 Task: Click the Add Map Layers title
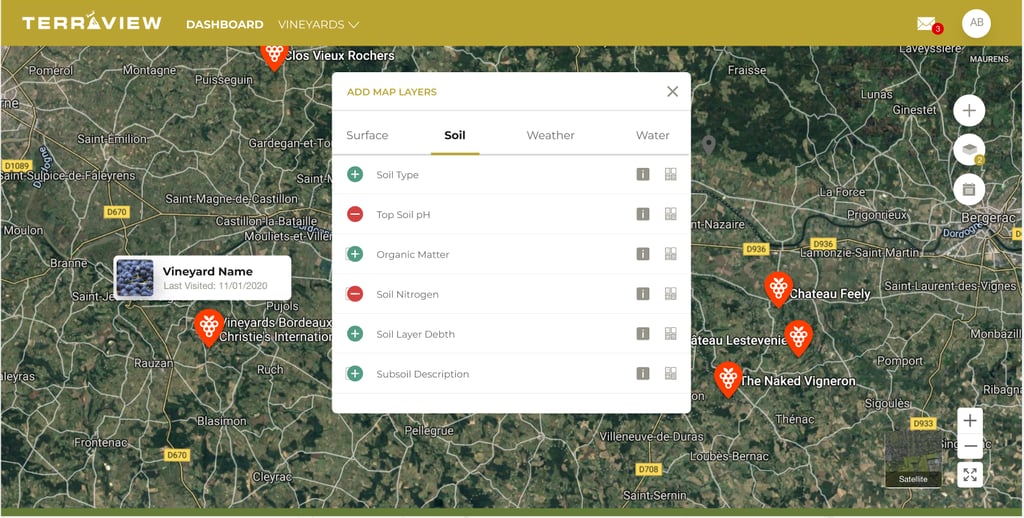[x=392, y=92]
